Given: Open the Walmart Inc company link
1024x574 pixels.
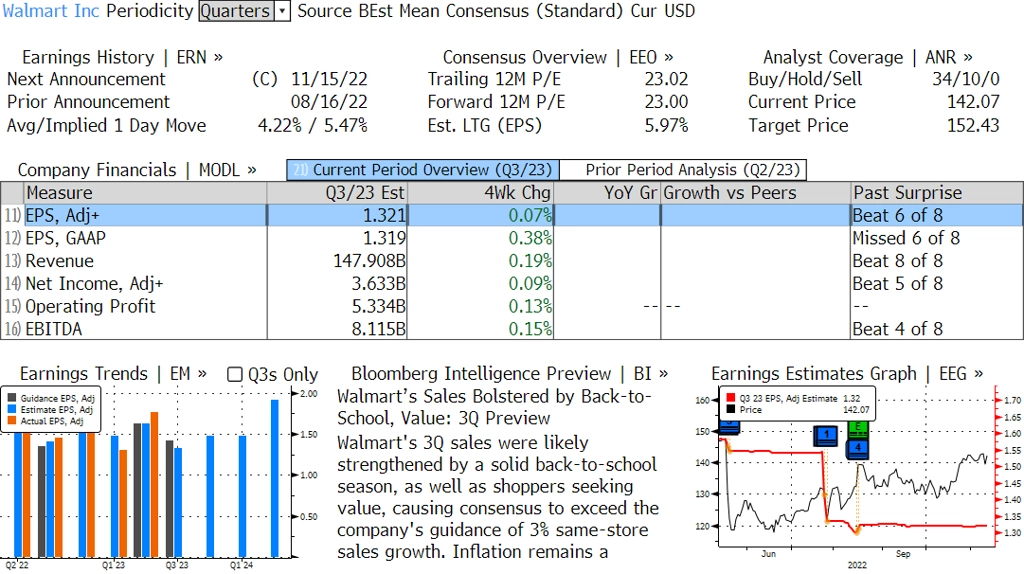Looking at the screenshot, I should click(x=51, y=11).
